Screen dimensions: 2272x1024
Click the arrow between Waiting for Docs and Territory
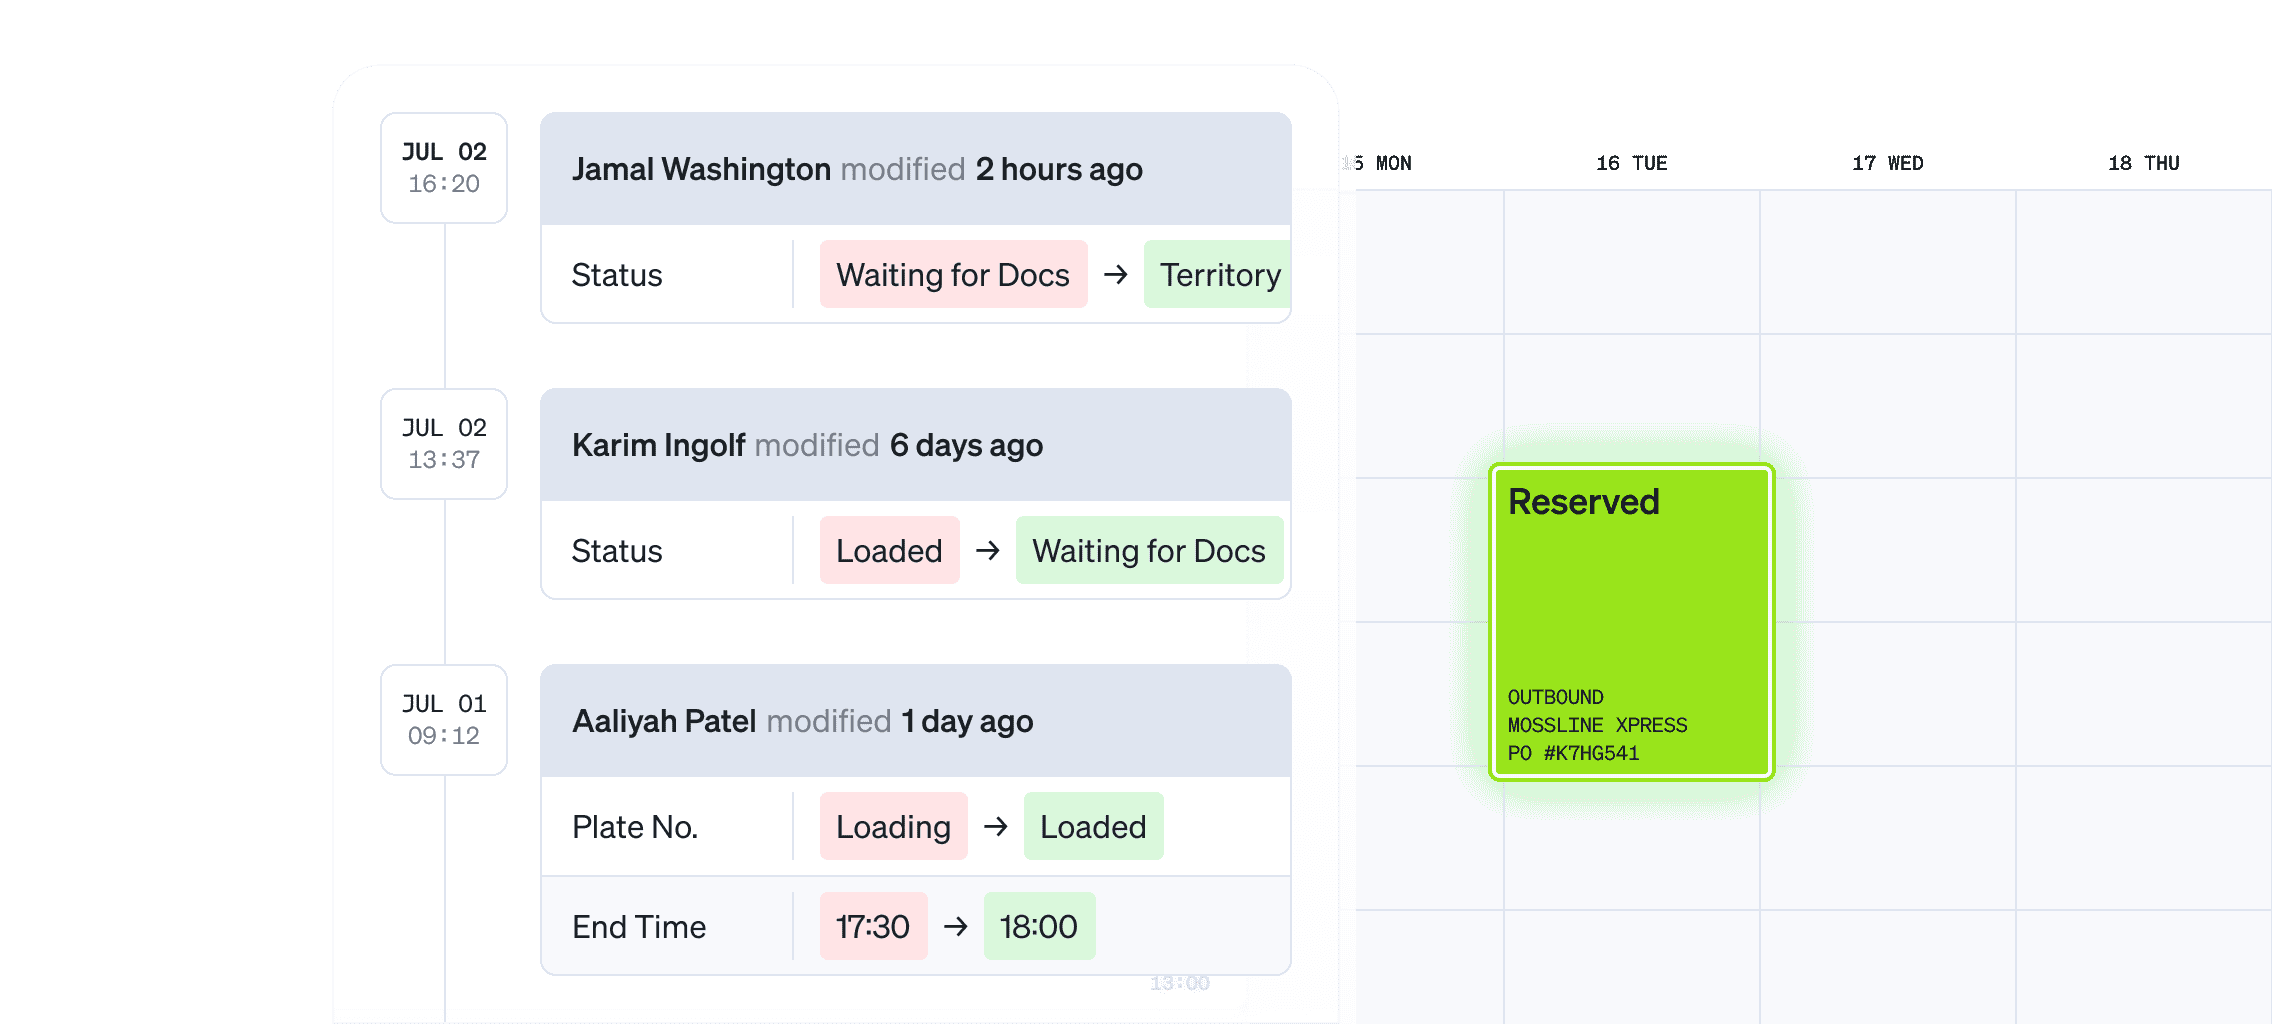click(x=1115, y=274)
